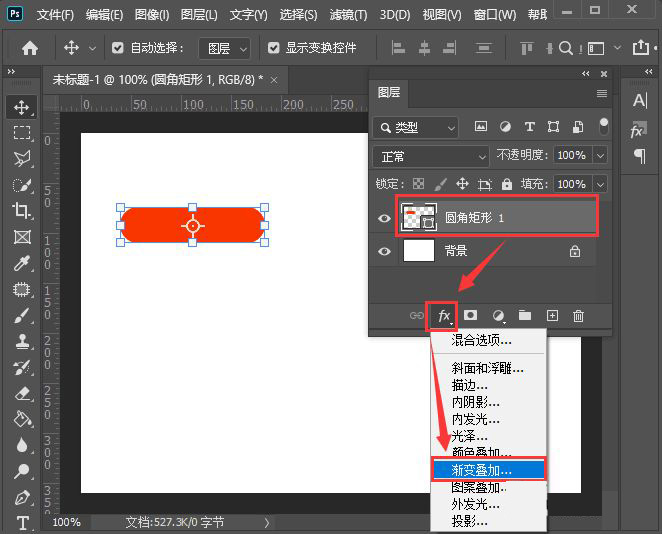Delete the selected layer

(578, 316)
